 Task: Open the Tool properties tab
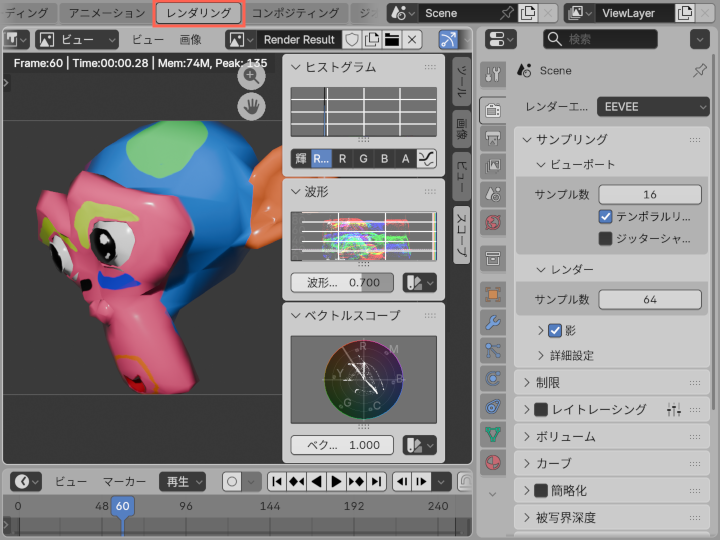click(x=493, y=74)
